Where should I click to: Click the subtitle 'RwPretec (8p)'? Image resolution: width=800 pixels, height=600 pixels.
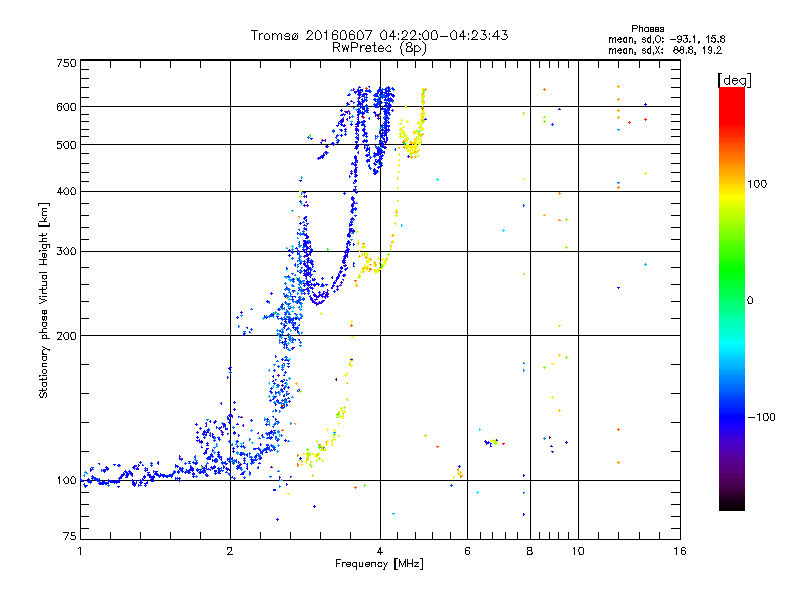coord(379,48)
